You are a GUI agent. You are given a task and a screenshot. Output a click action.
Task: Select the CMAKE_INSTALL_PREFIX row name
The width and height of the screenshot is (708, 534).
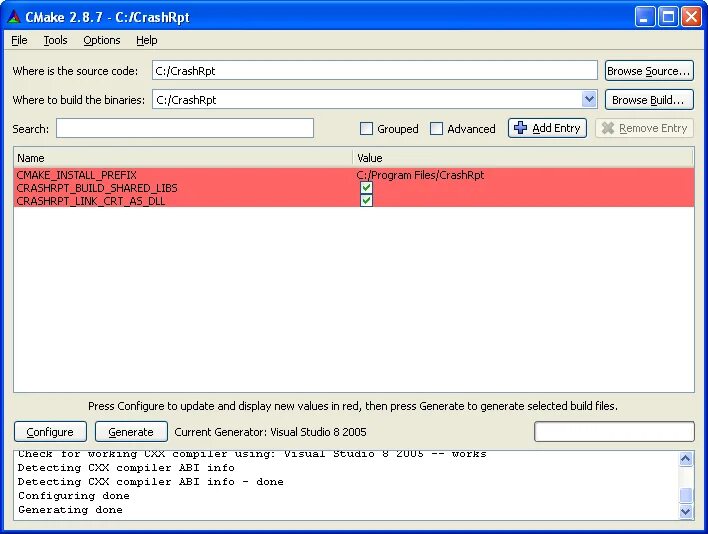76,175
